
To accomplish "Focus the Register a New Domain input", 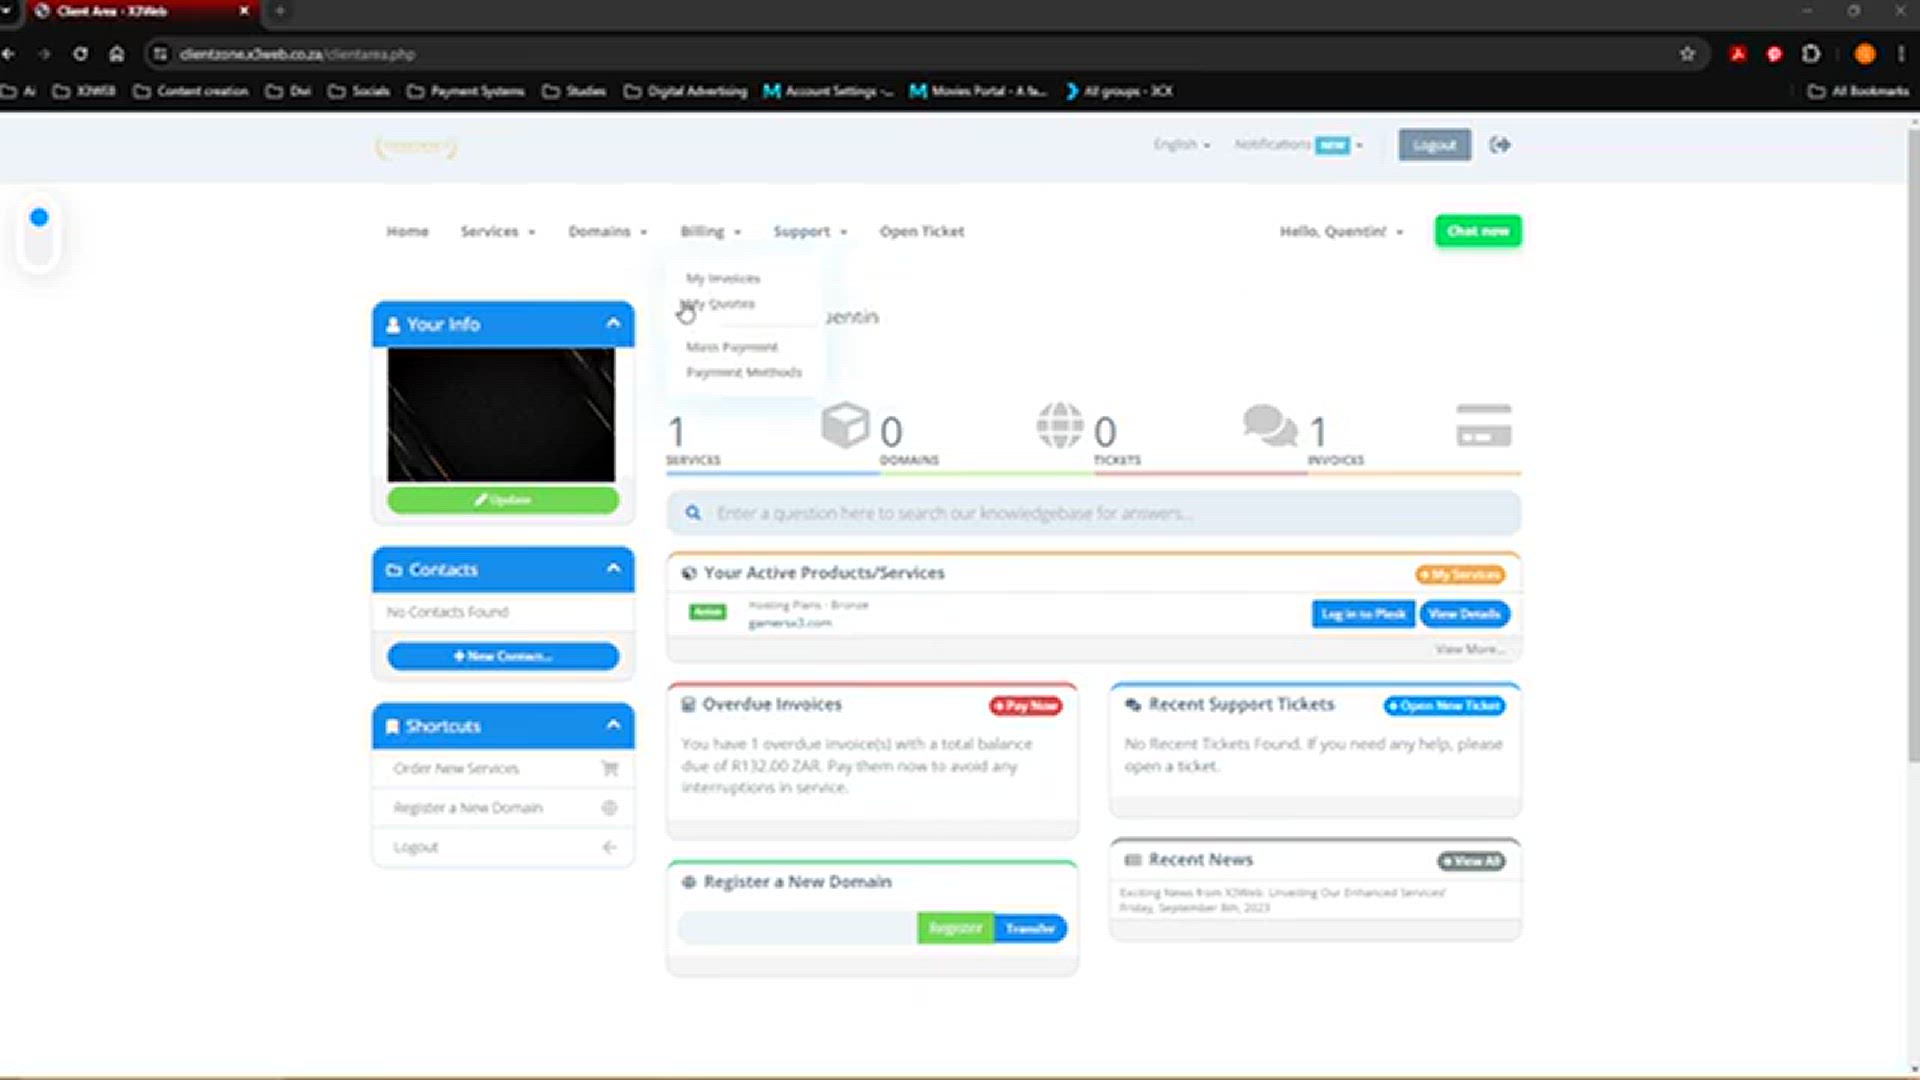I will pyautogui.click(x=797, y=928).
